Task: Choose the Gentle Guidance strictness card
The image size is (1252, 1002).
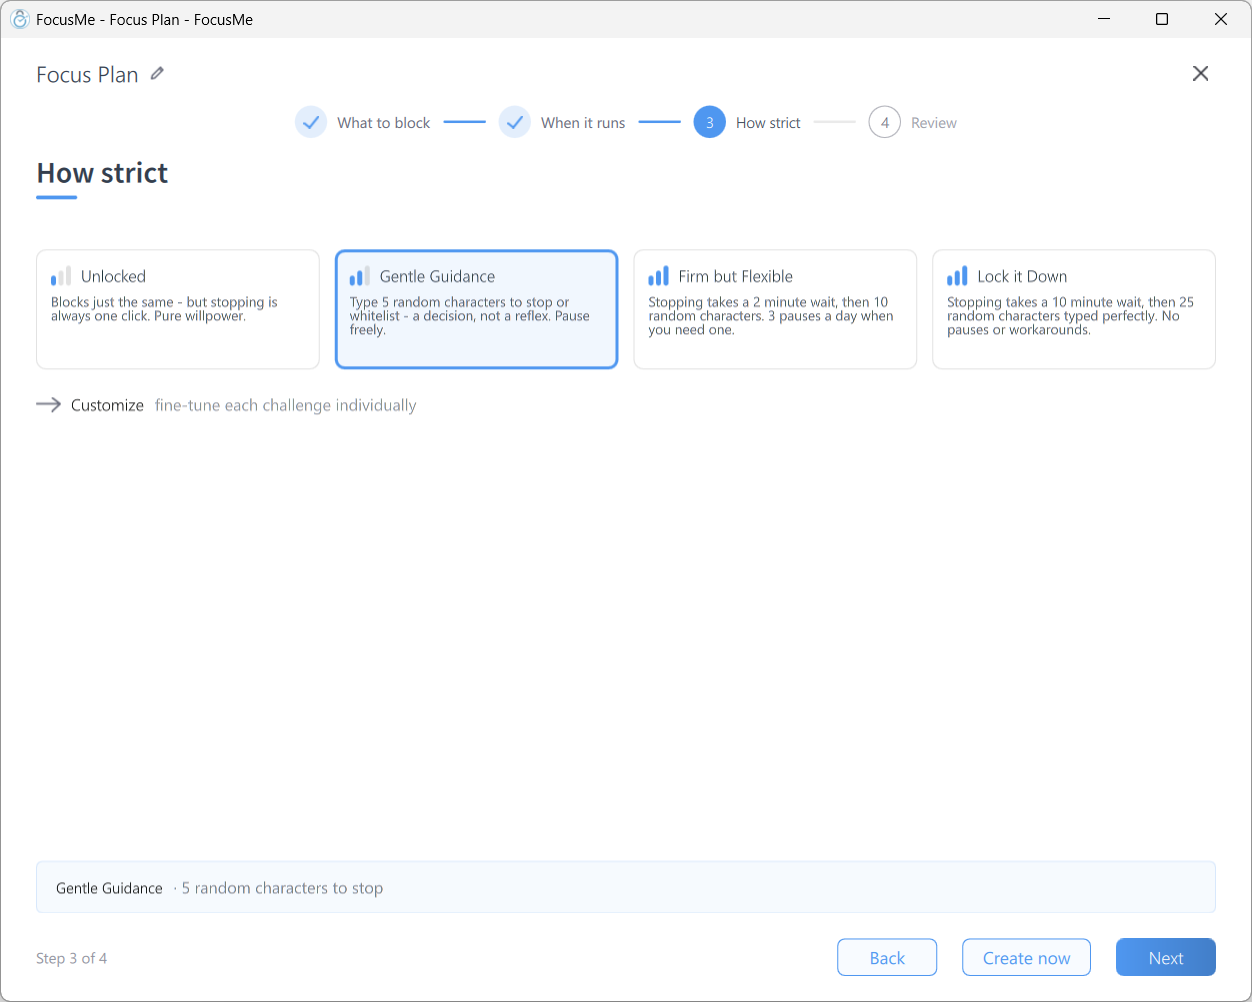Action: coord(477,309)
